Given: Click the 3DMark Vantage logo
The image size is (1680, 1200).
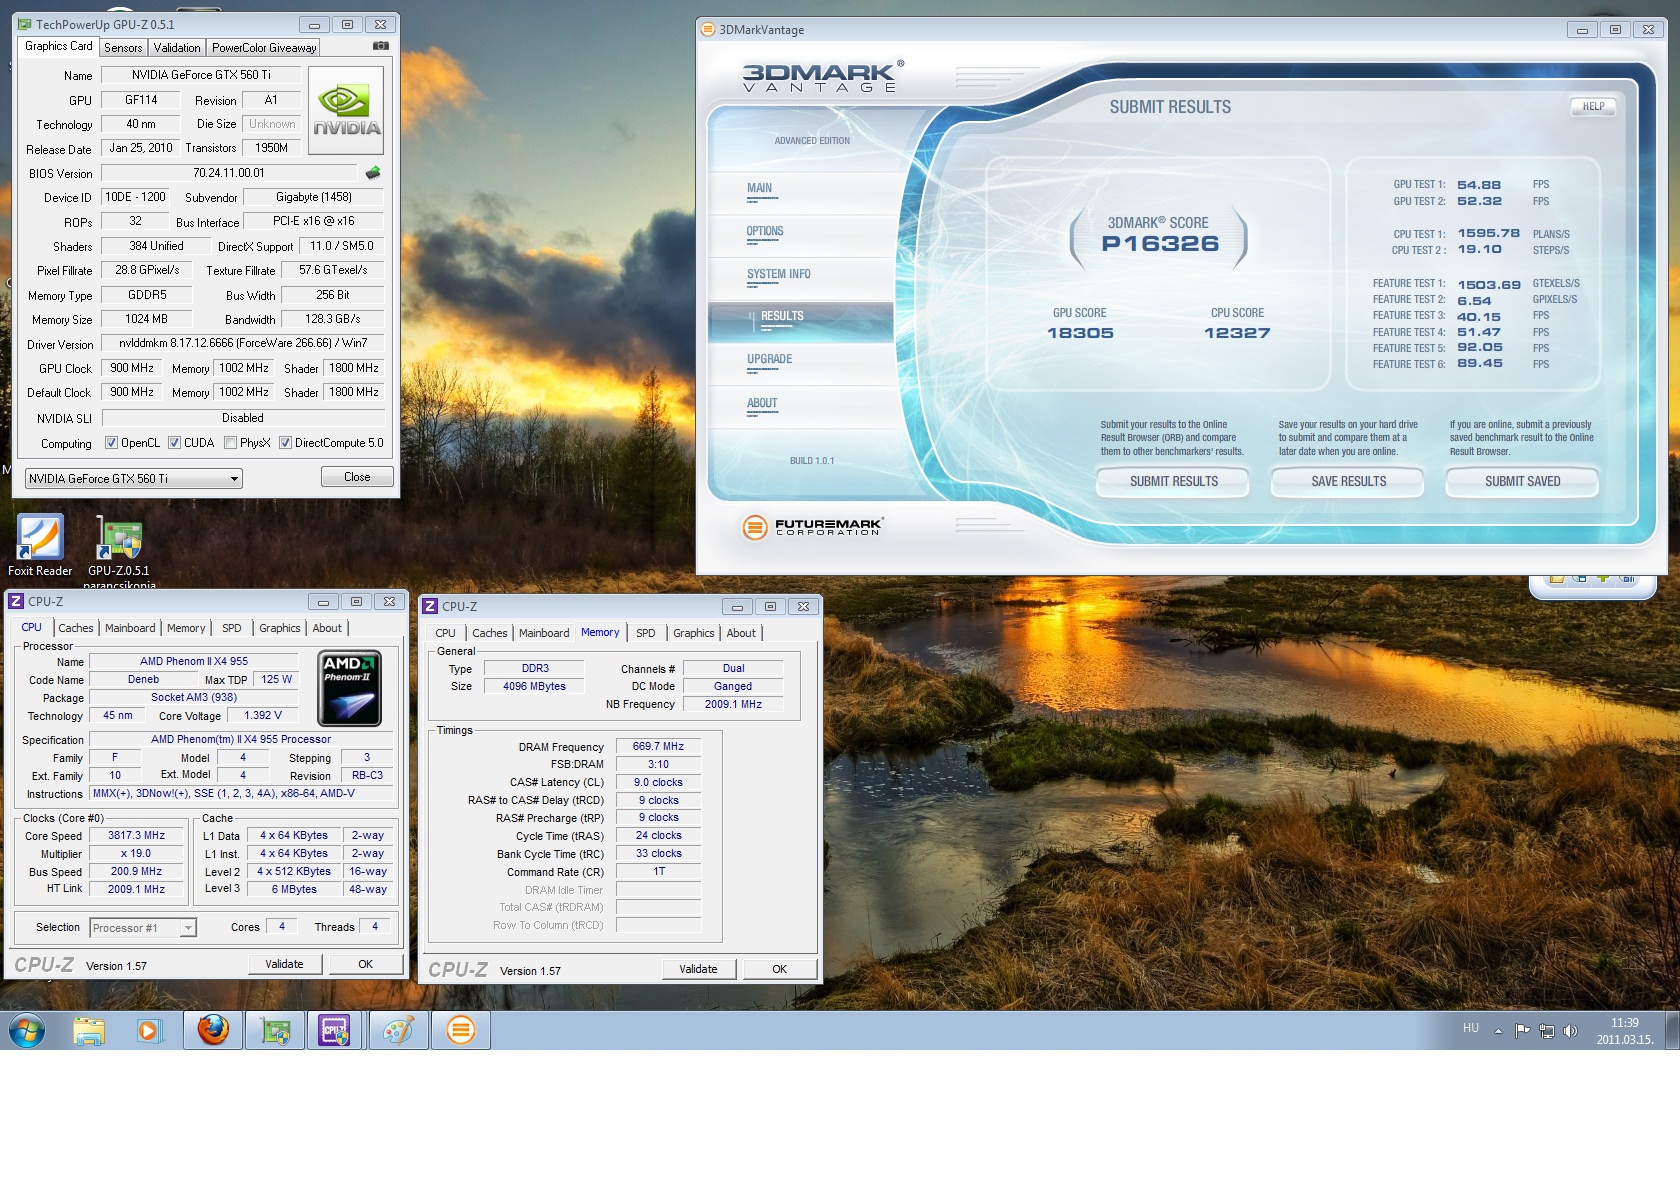Looking at the screenshot, I should (822, 77).
